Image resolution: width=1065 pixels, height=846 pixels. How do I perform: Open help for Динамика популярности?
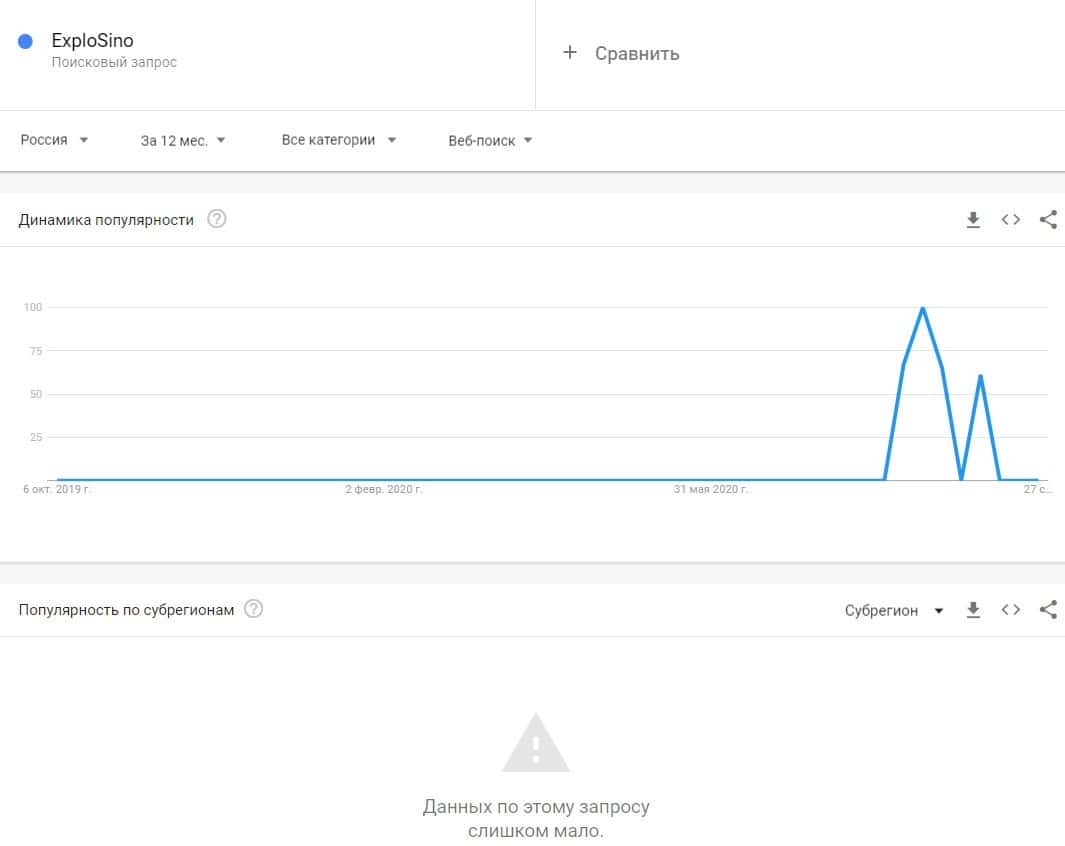[217, 219]
